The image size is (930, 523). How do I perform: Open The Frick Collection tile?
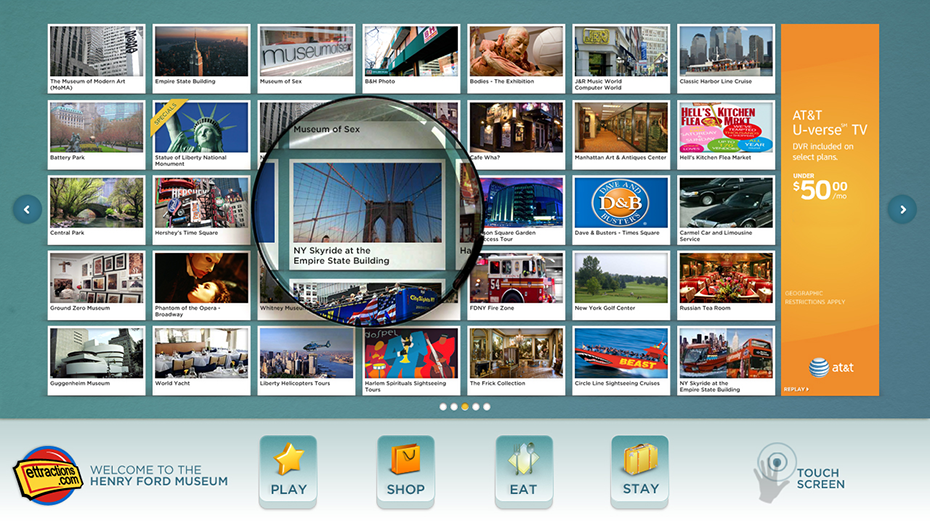pyautogui.click(x=516, y=361)
